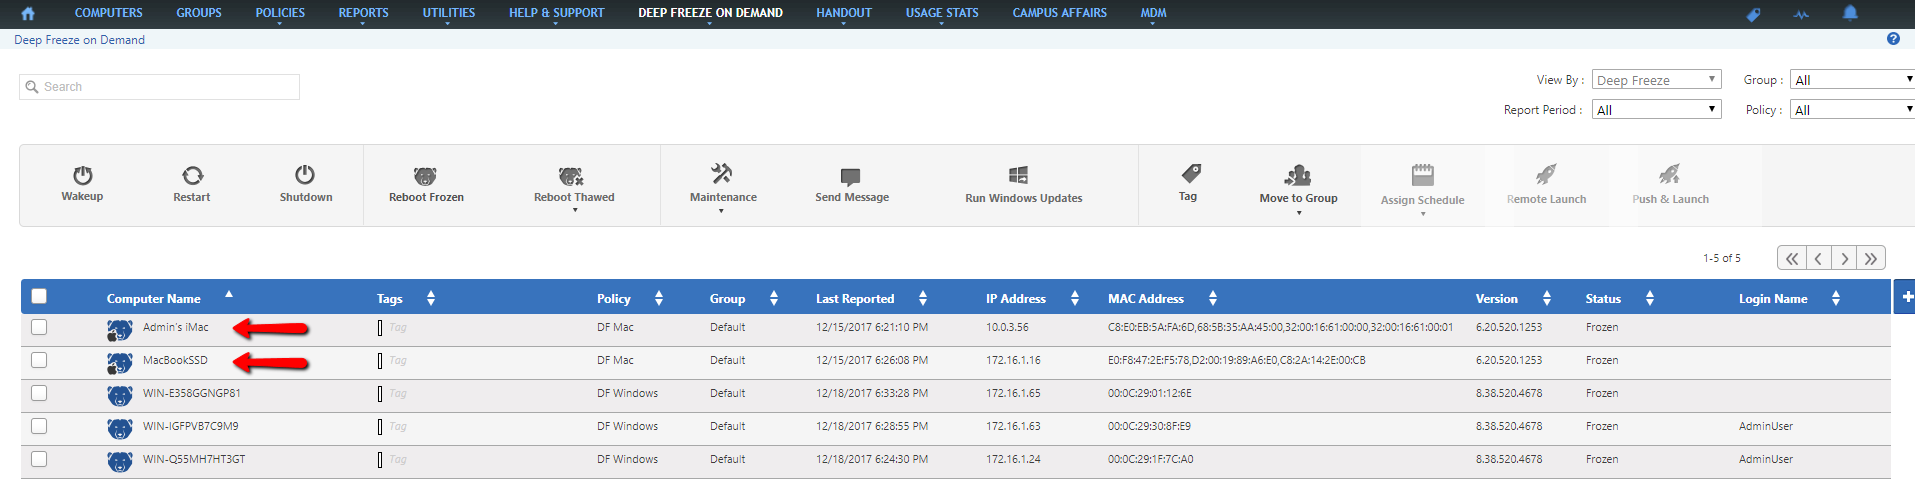Click the Tag toolbar icon
This screenshot has height=479, width=1915.
1190,173
